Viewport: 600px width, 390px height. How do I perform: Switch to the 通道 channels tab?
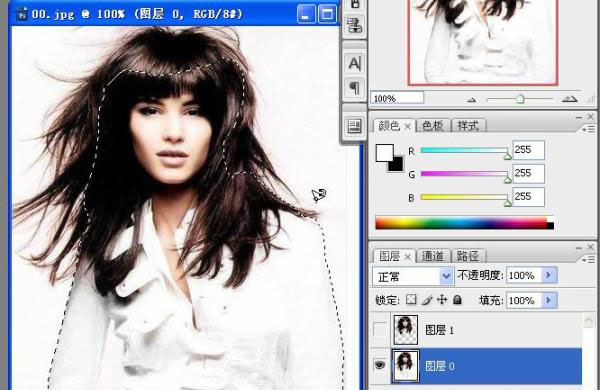(x=433, y=256)
